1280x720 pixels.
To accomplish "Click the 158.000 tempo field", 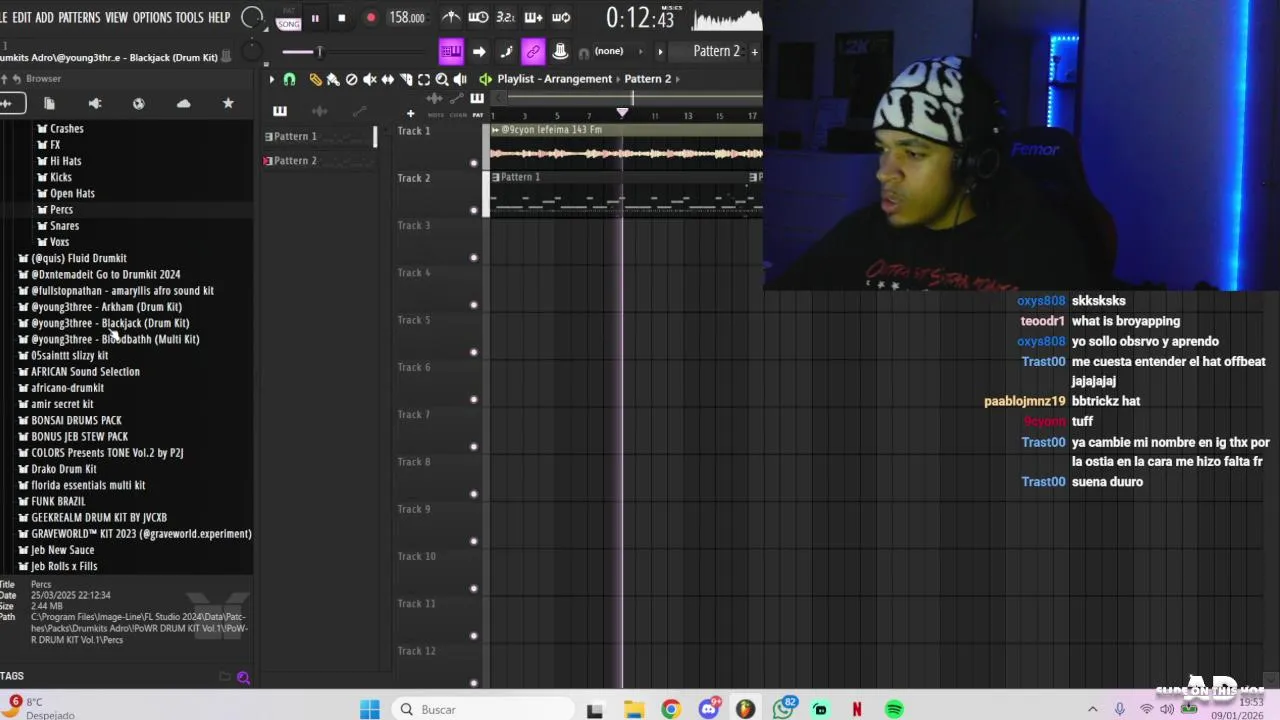I will (407, 18).
